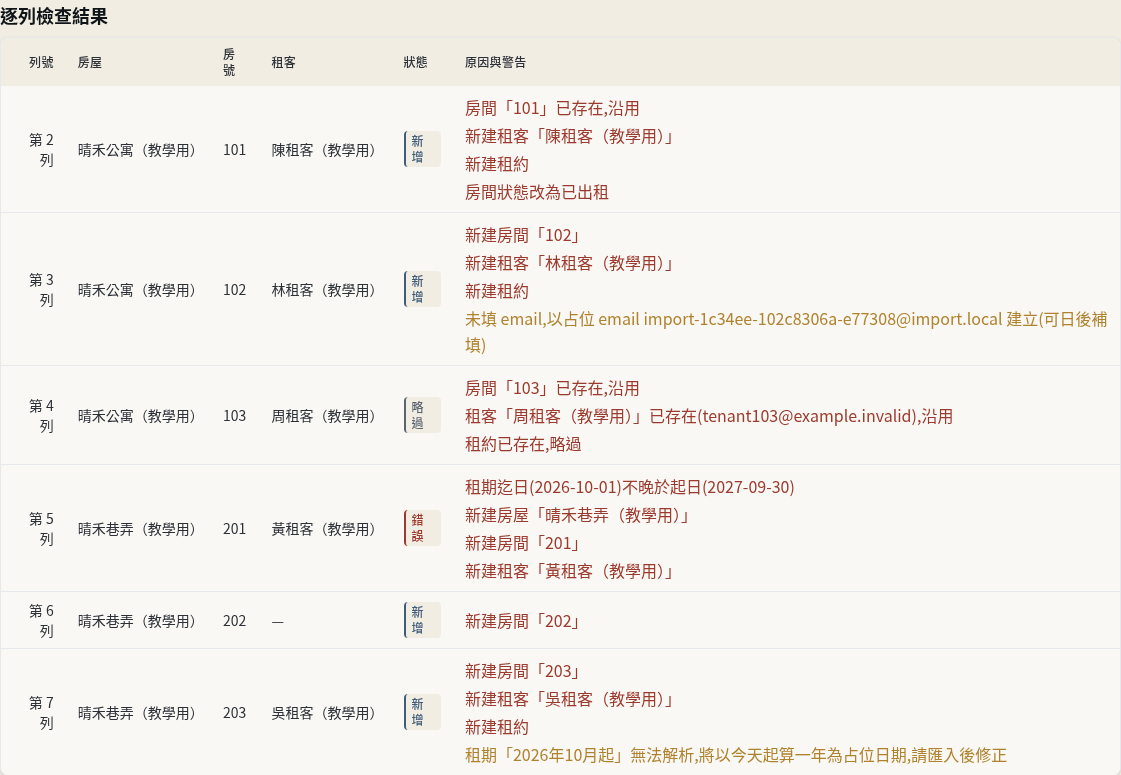Click message 新建租客「陳租客（教學用）」
This screenshot has width=1121, height=775.
click(569, 136)
